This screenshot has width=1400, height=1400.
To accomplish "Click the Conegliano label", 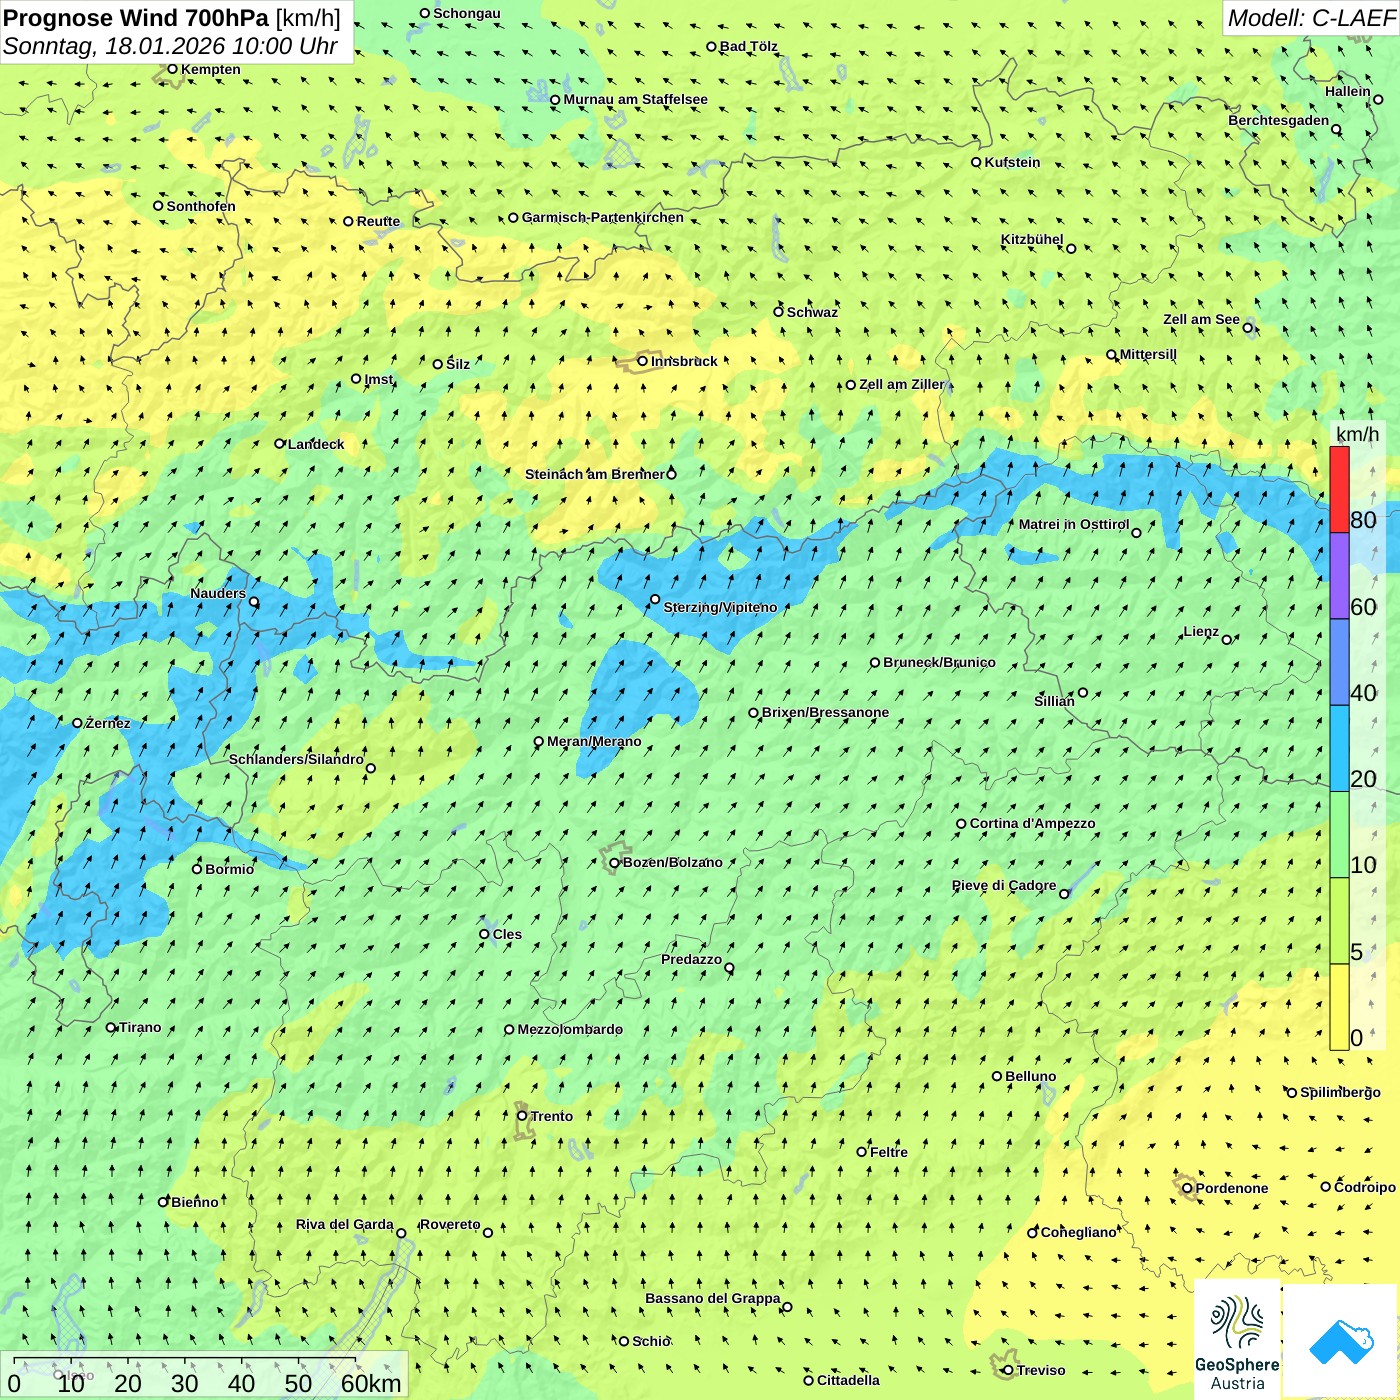I will [x=1078, y=1232].
